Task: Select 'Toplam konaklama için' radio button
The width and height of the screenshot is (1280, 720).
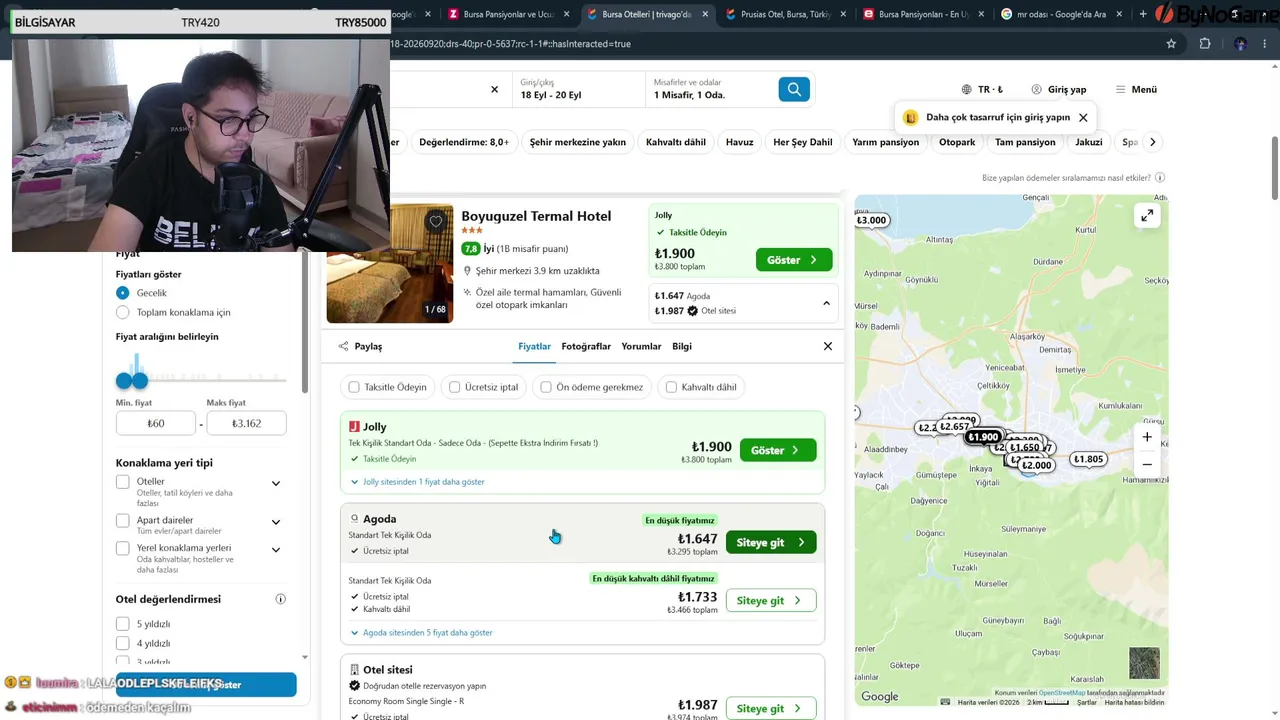Action: [x=123, y=312]
